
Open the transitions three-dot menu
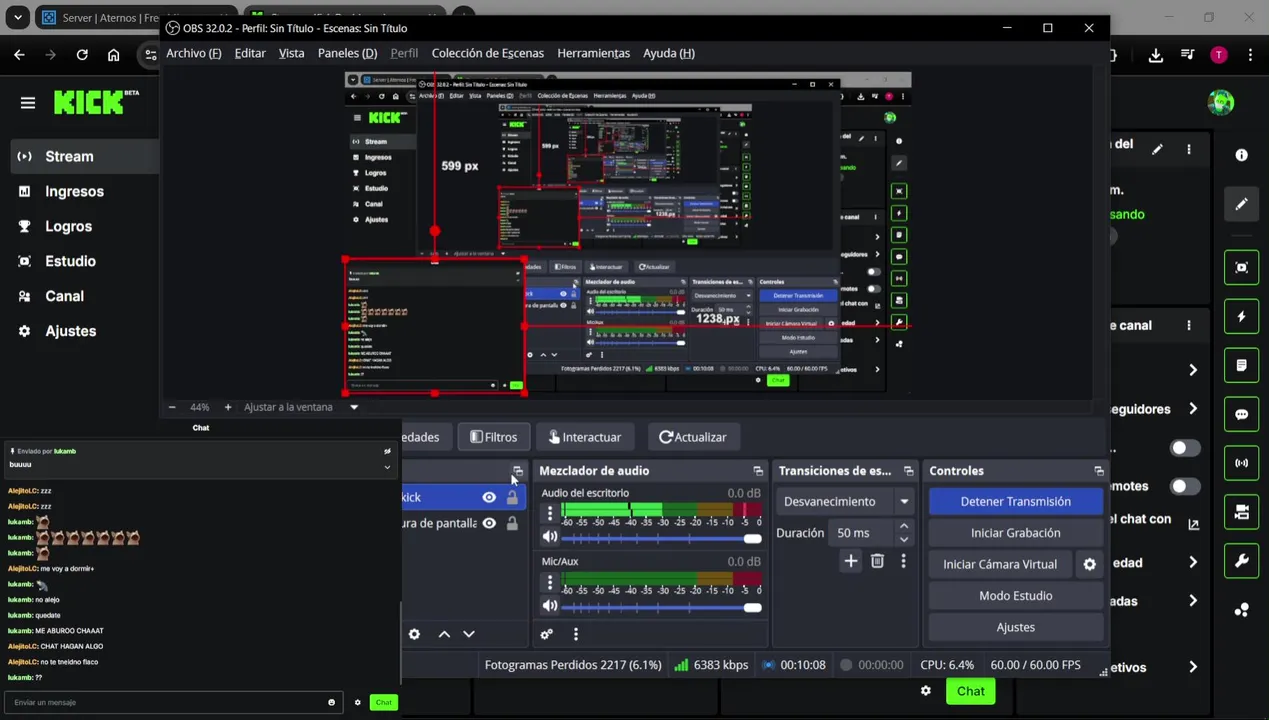click(x=903, y=561)
